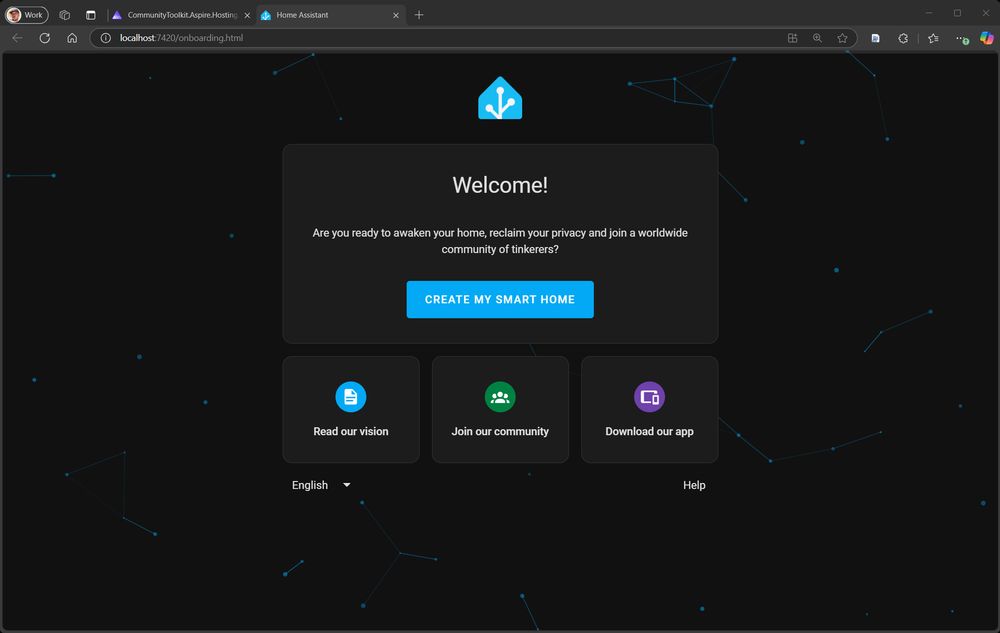Screen dimensions: 1000x633
Task: Go to the browser home page
Action: point(72,38)
